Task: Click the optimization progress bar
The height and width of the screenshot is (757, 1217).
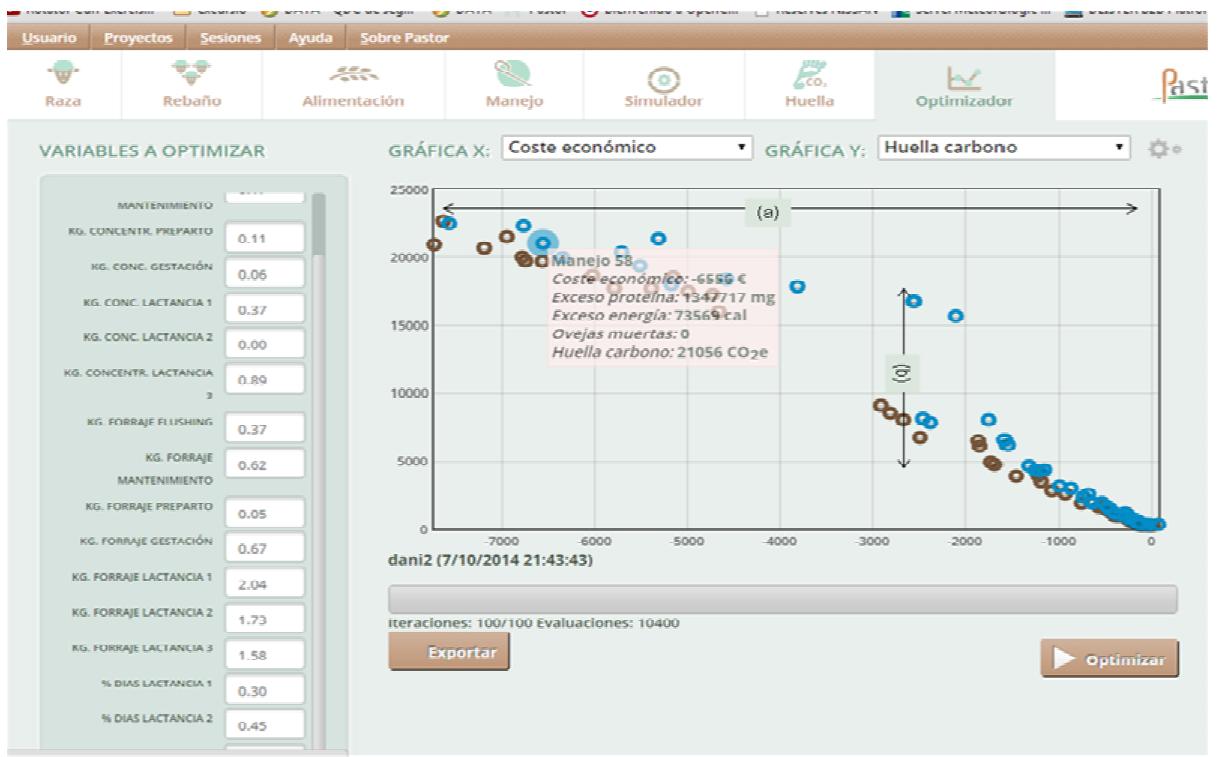Action: pos(782,599)
